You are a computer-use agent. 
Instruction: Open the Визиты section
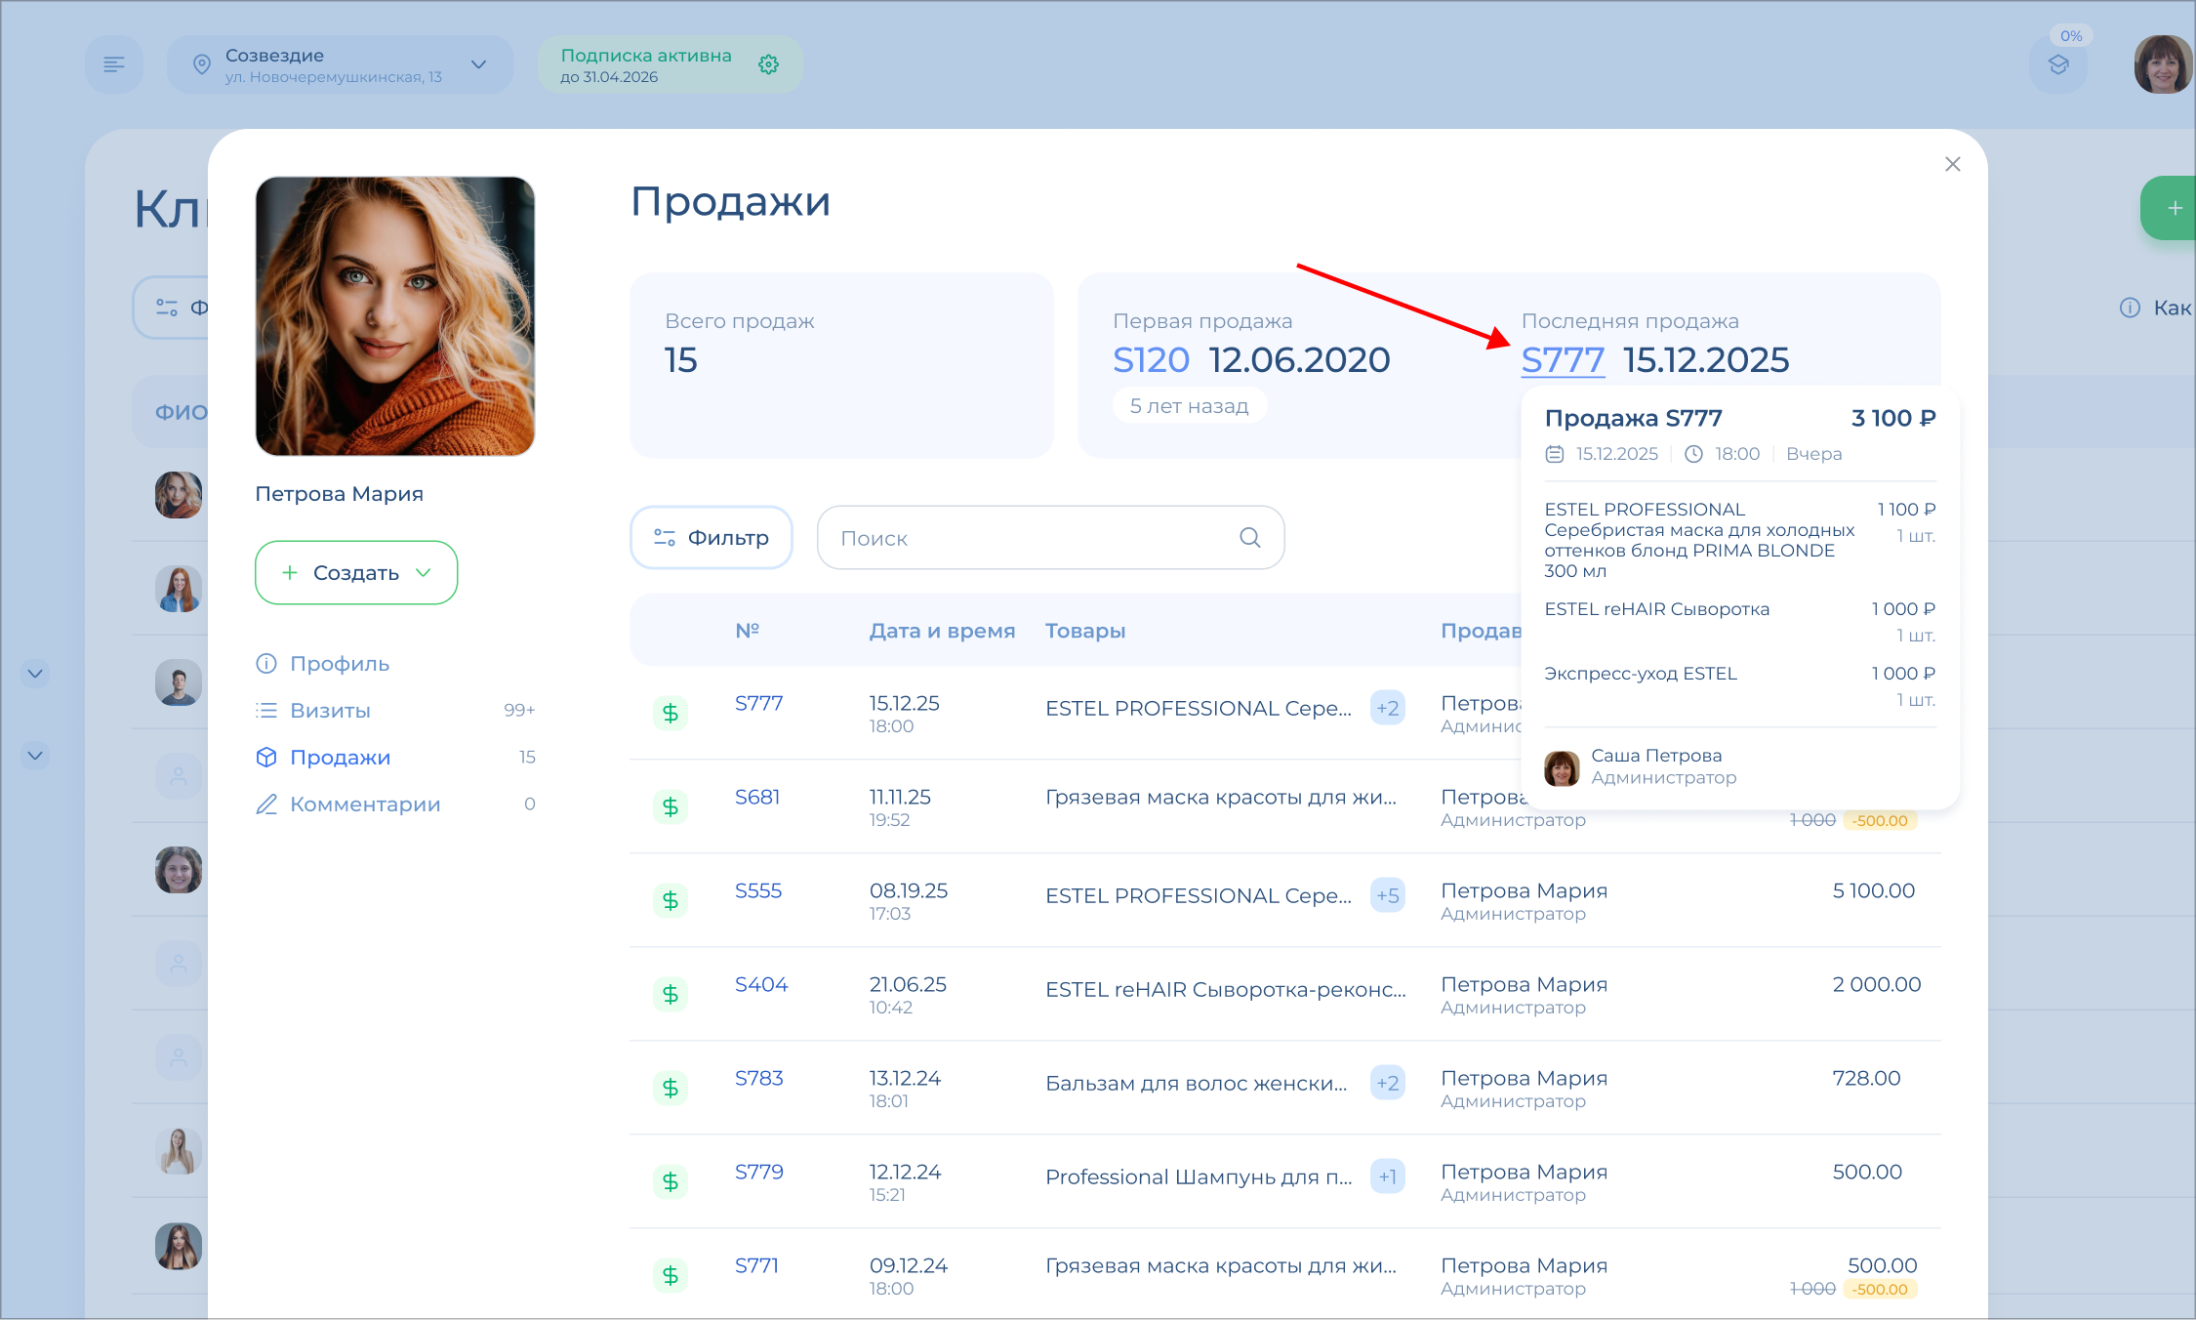tap(330, 711)
